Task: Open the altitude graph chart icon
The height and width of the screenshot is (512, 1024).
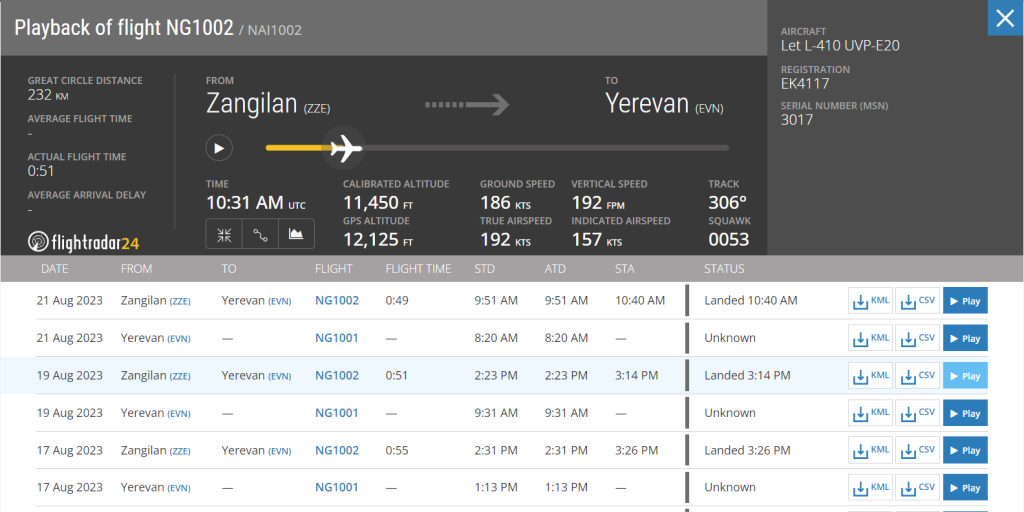Action: click(x=296, y=234)
